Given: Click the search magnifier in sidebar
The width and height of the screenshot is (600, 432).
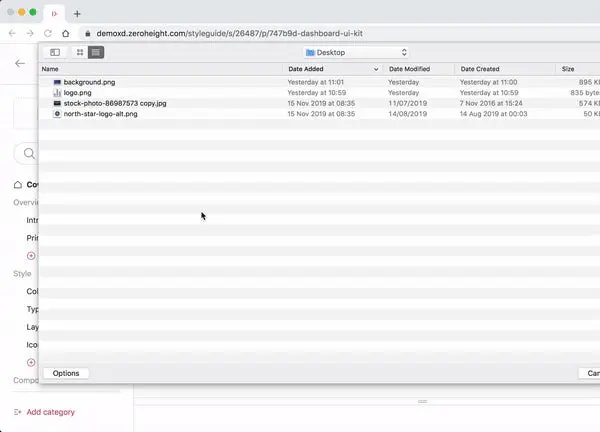Looking at the screenshot, I should coord(29,153).
